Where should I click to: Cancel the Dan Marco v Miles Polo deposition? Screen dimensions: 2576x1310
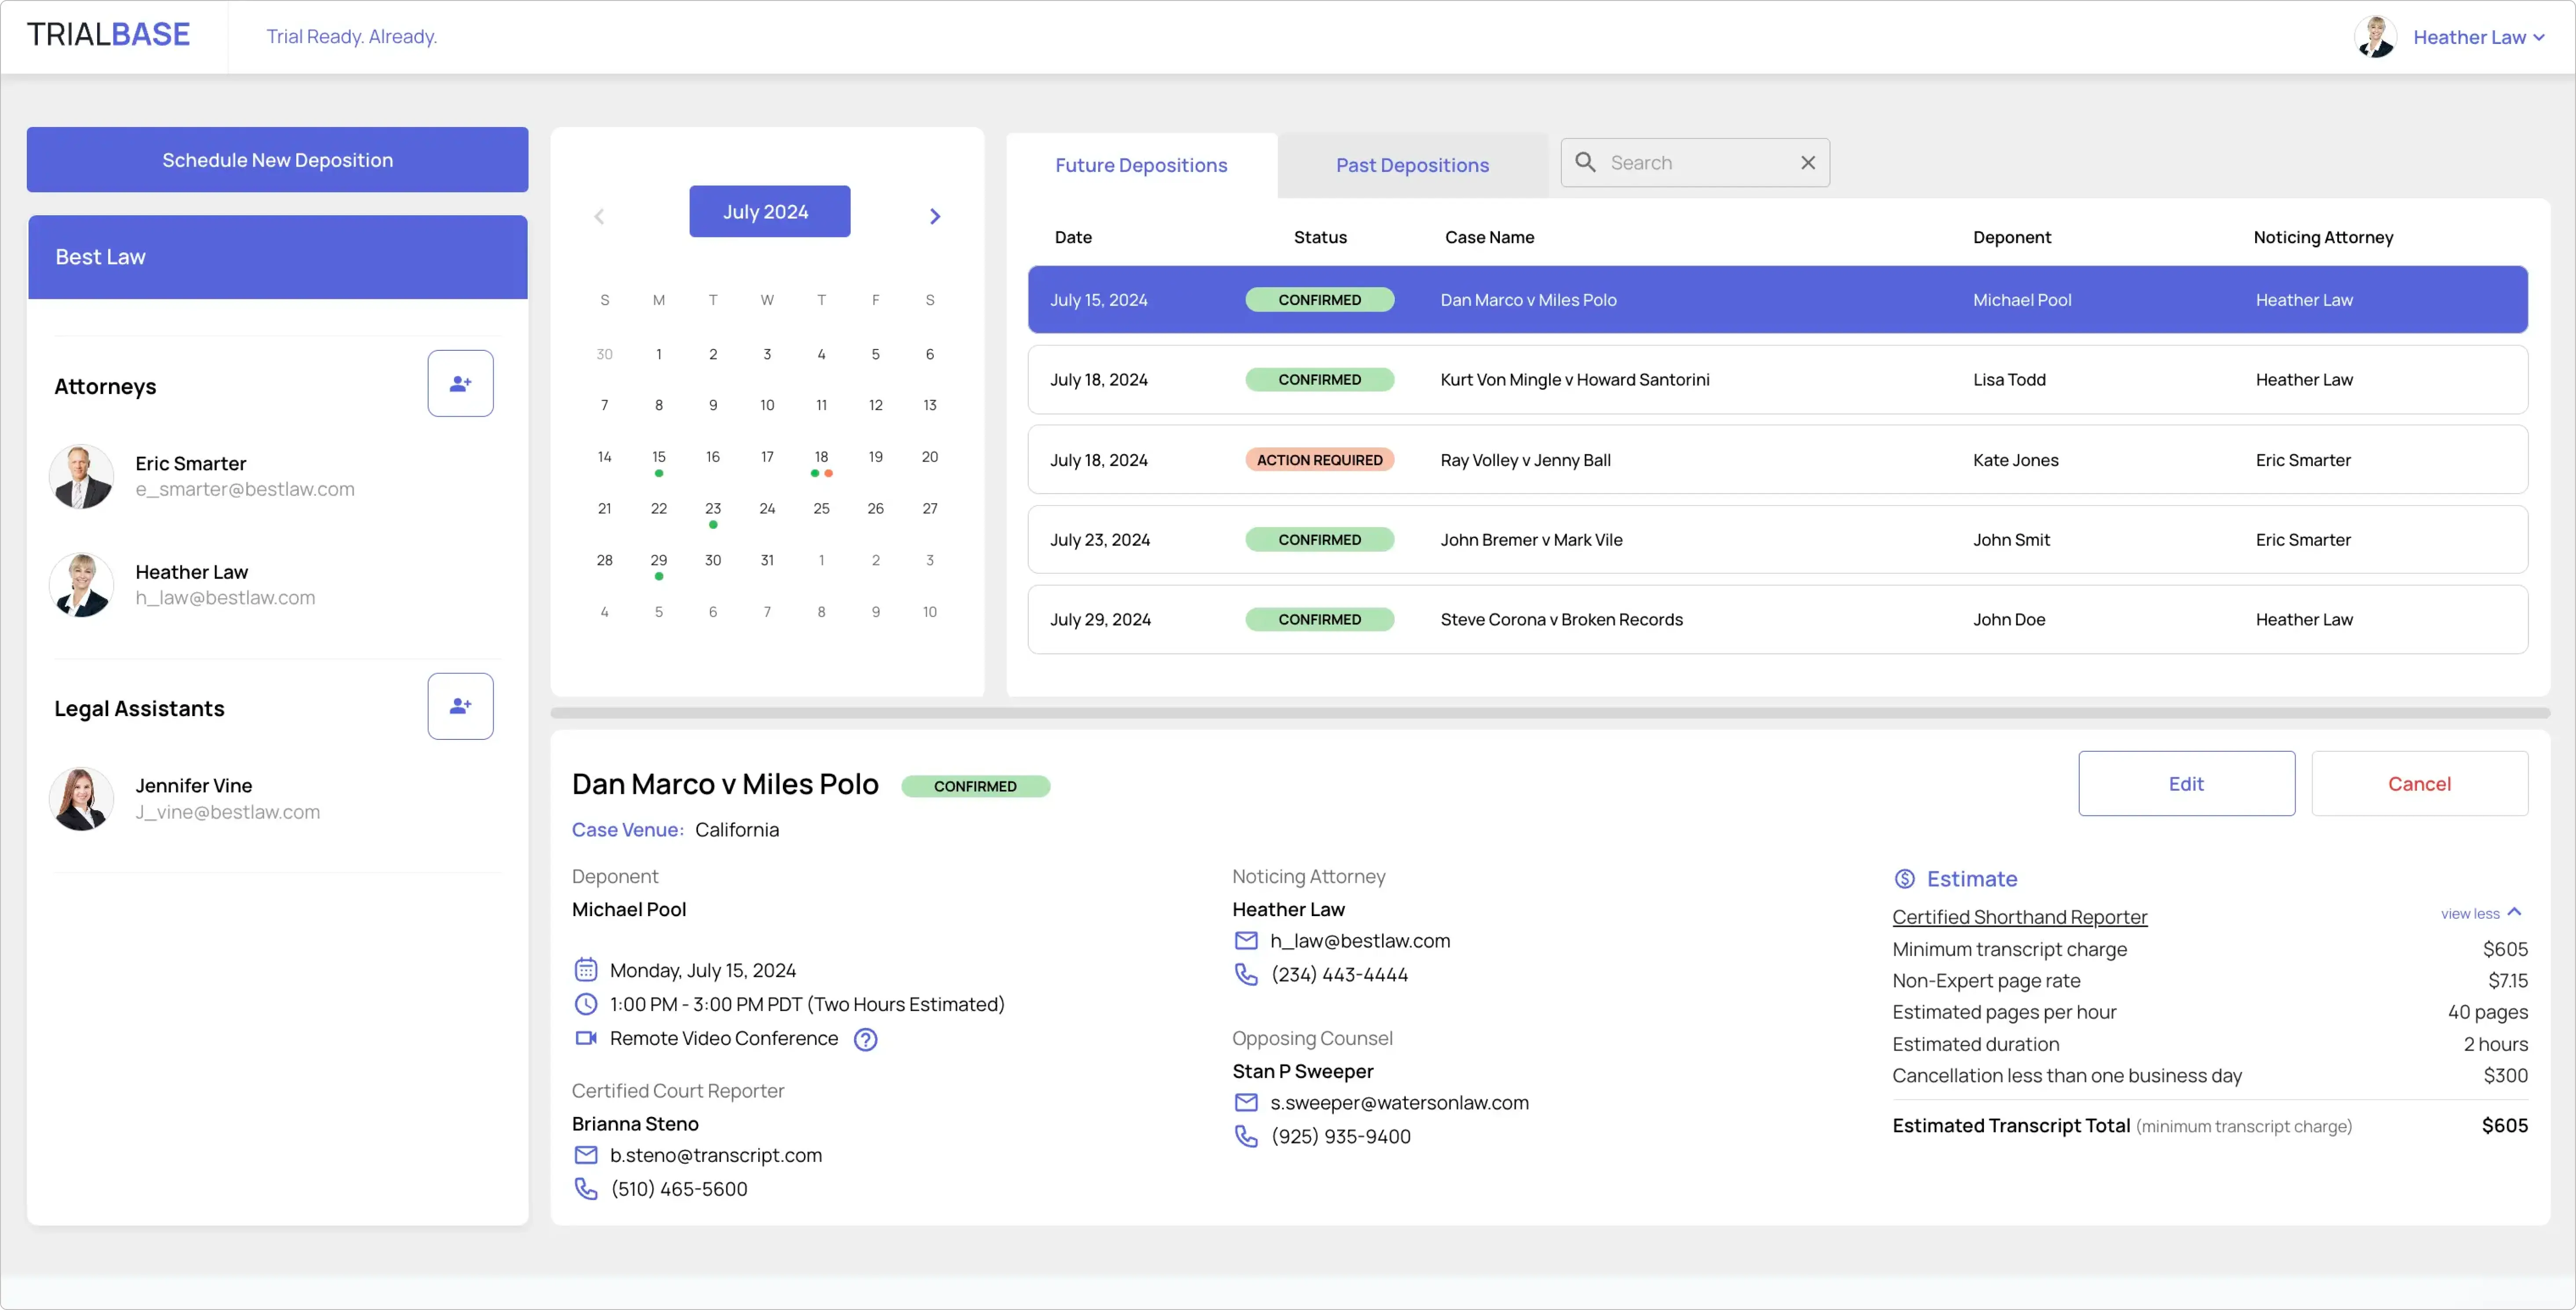2420,783
